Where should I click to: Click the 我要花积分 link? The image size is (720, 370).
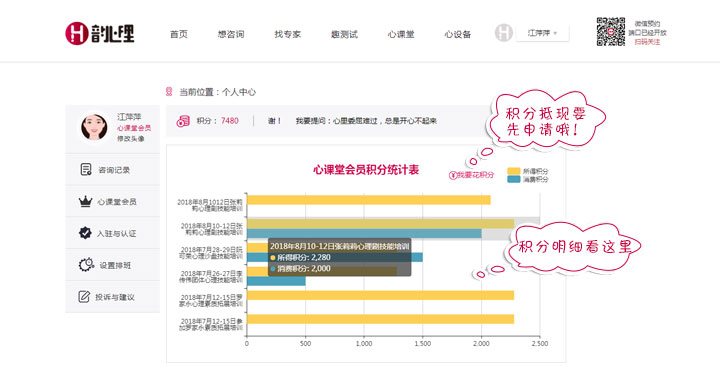point(472,175)
